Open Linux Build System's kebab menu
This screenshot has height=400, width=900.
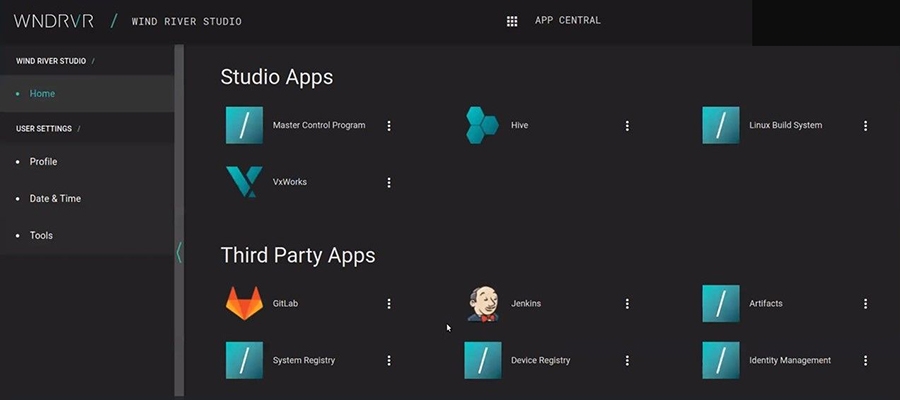pos(865,126)
